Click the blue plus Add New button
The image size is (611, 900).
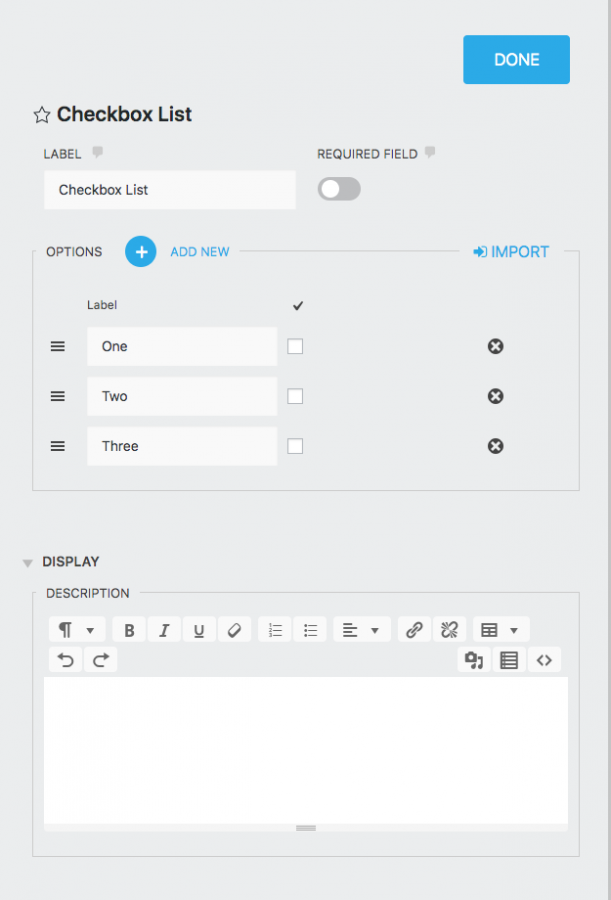click(141, 251)
